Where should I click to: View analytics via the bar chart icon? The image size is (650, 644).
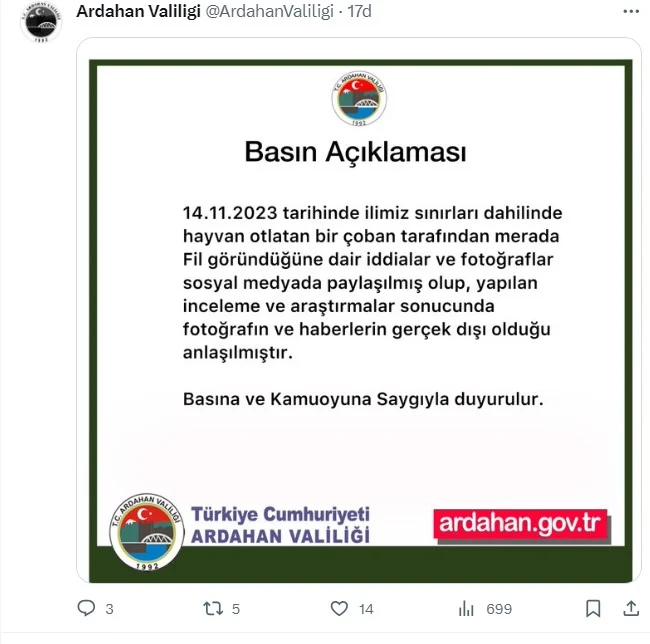[x=466, y=608]
